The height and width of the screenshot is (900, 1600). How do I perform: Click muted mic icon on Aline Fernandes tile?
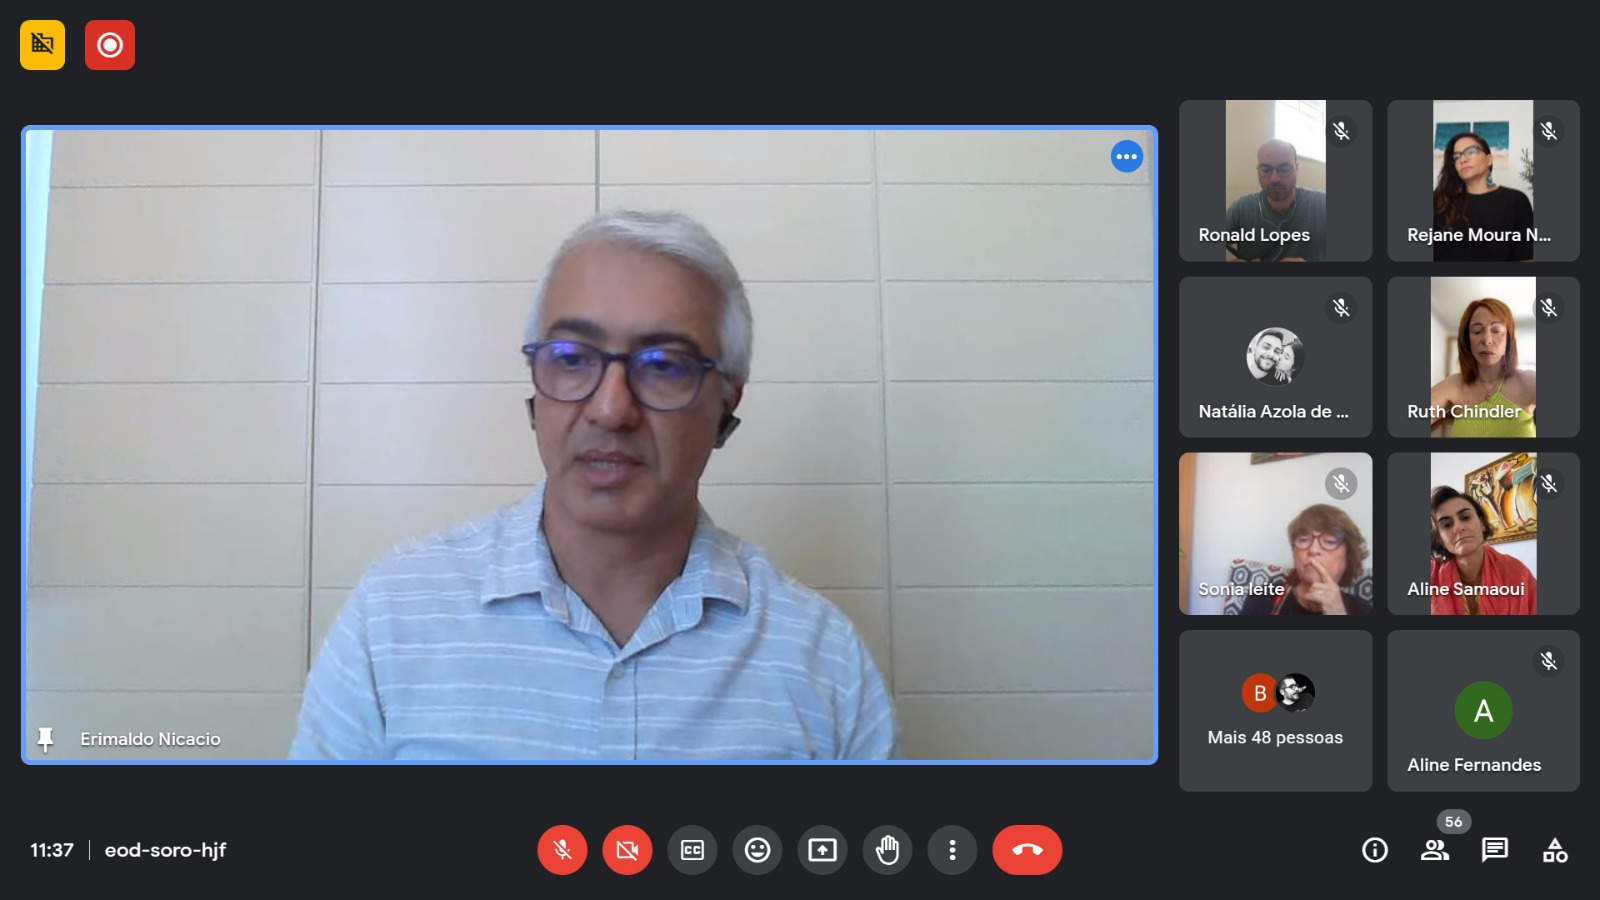[x=1549, y=661]
